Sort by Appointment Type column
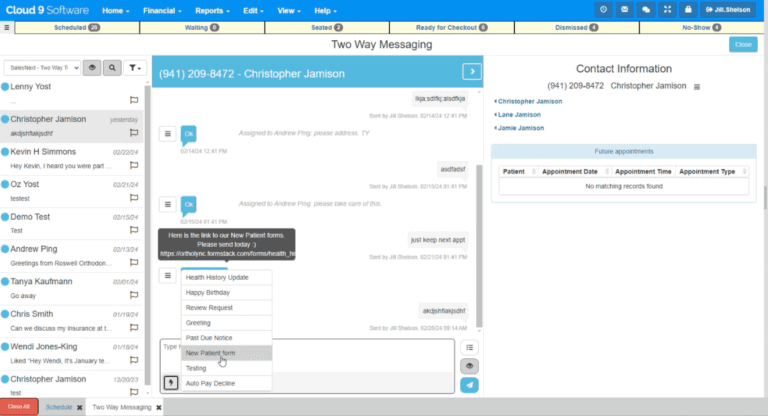The width and height of the screenshot is (768, 416). (x=712, y=171)
